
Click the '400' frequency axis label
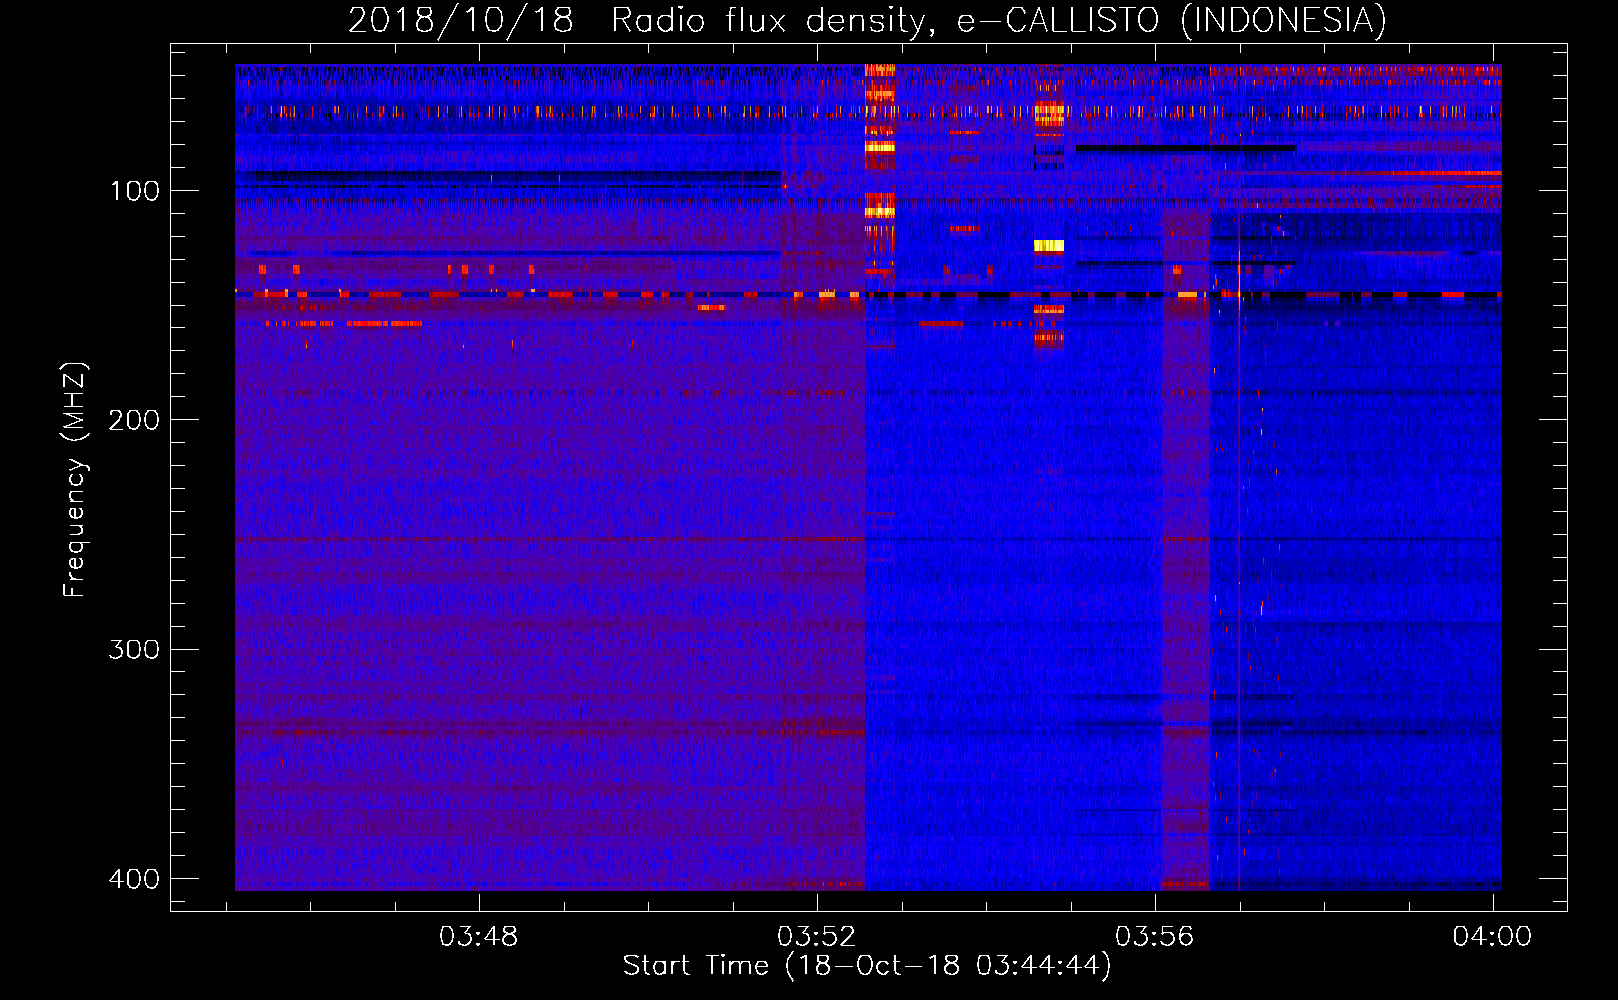coord(134,879)
